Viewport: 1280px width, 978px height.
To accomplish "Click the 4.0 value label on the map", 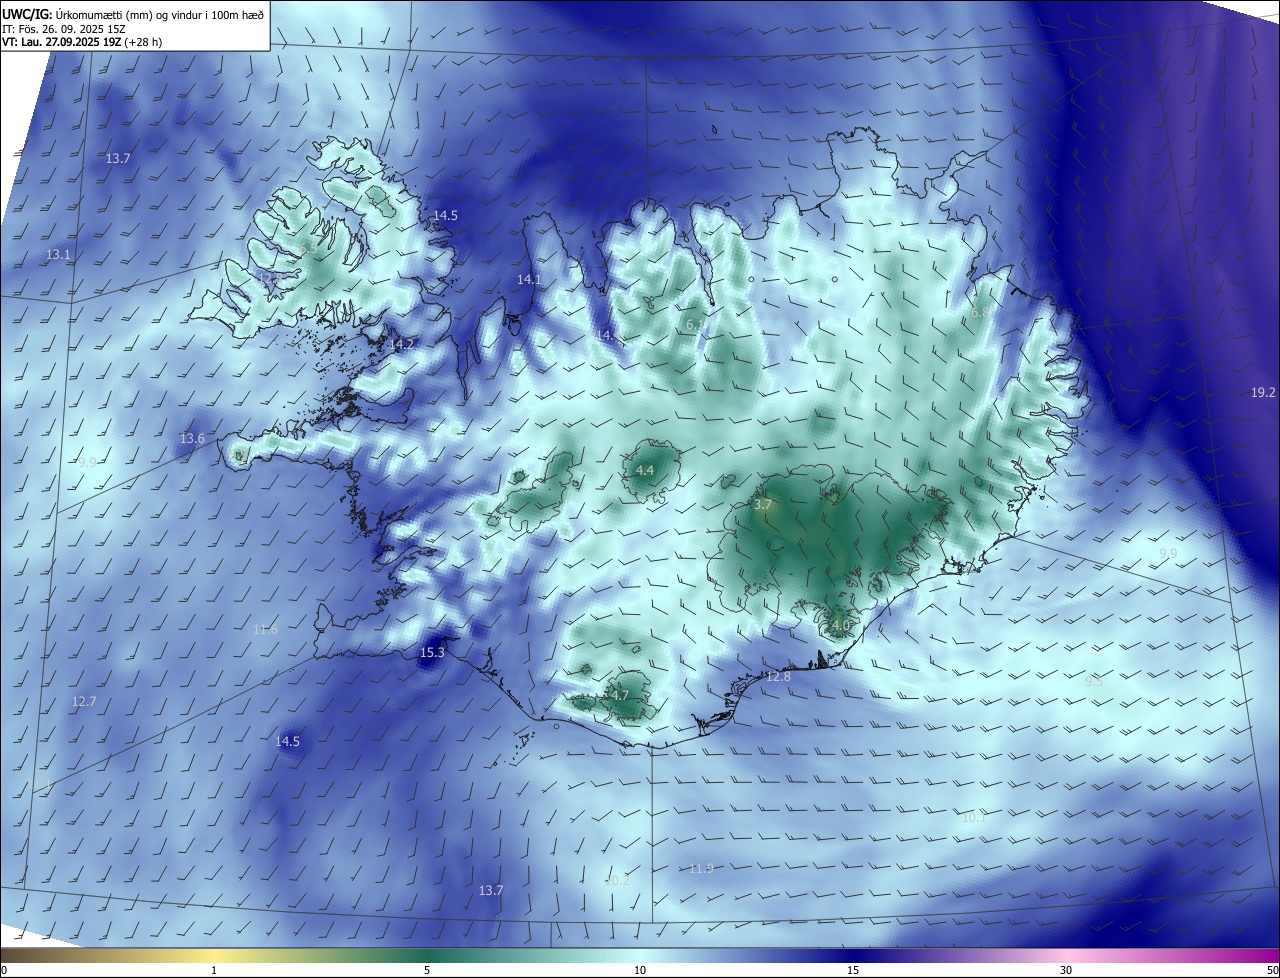I will [840, 626].
